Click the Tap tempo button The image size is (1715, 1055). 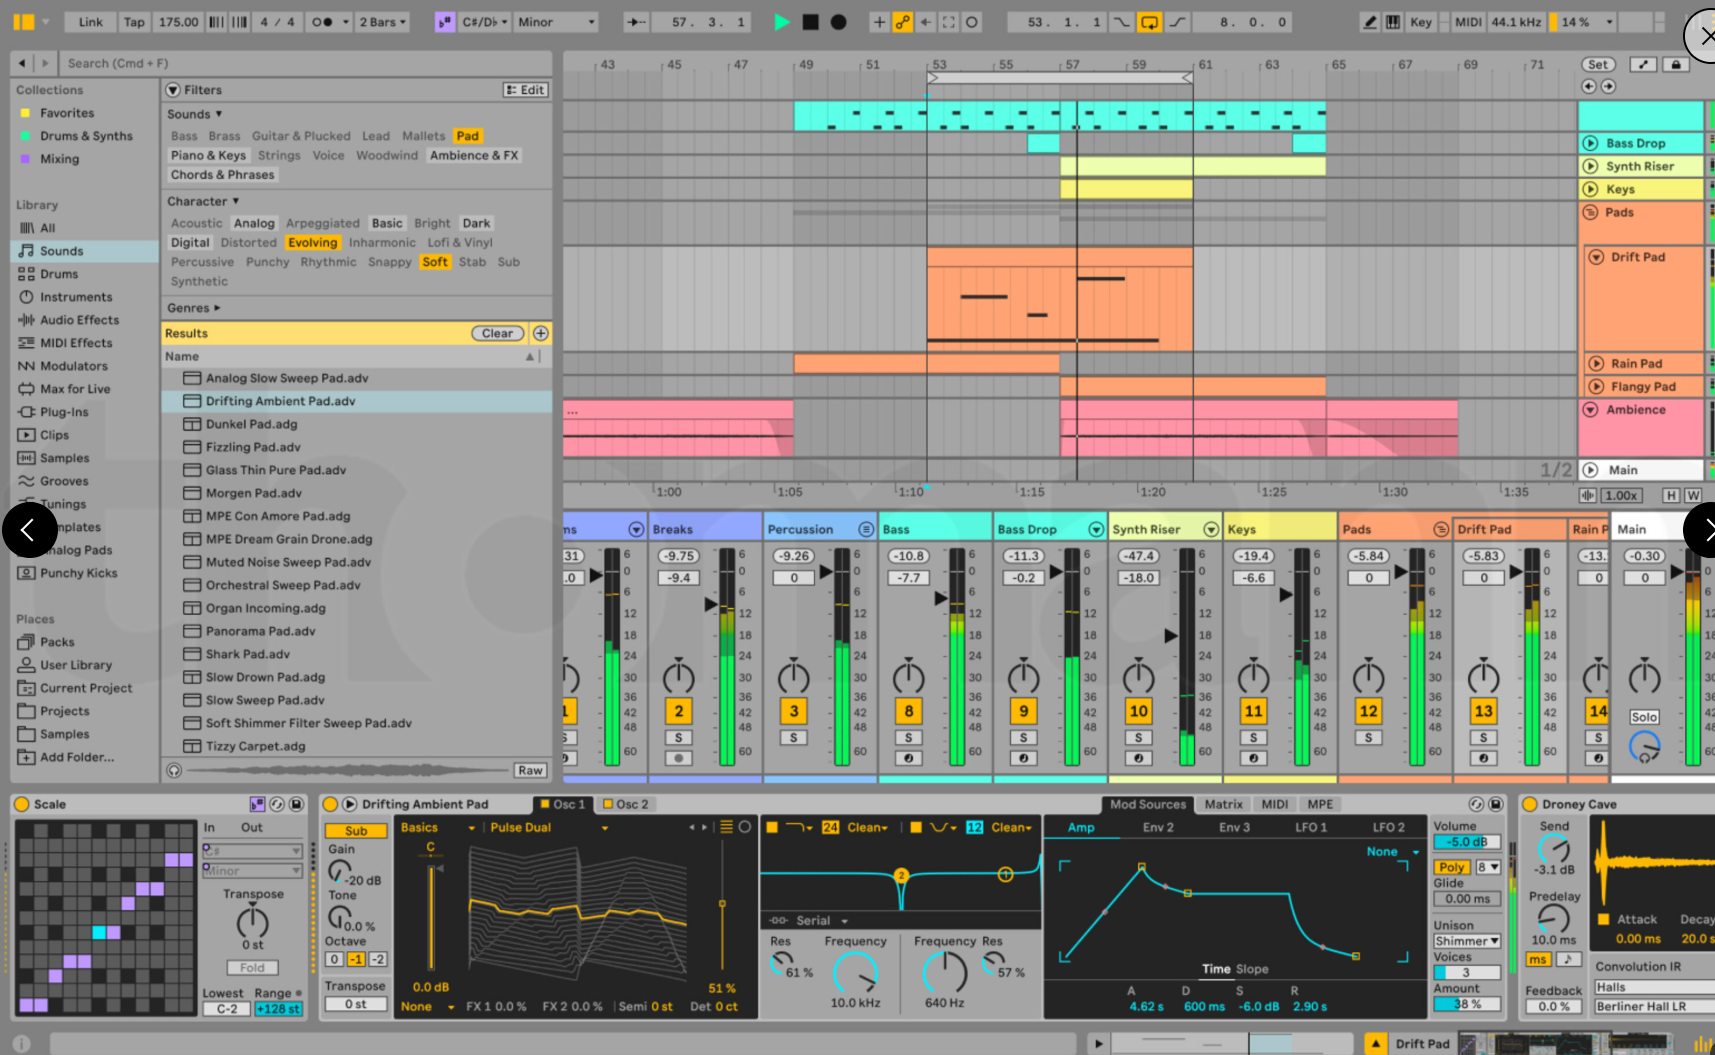[134, 22]
